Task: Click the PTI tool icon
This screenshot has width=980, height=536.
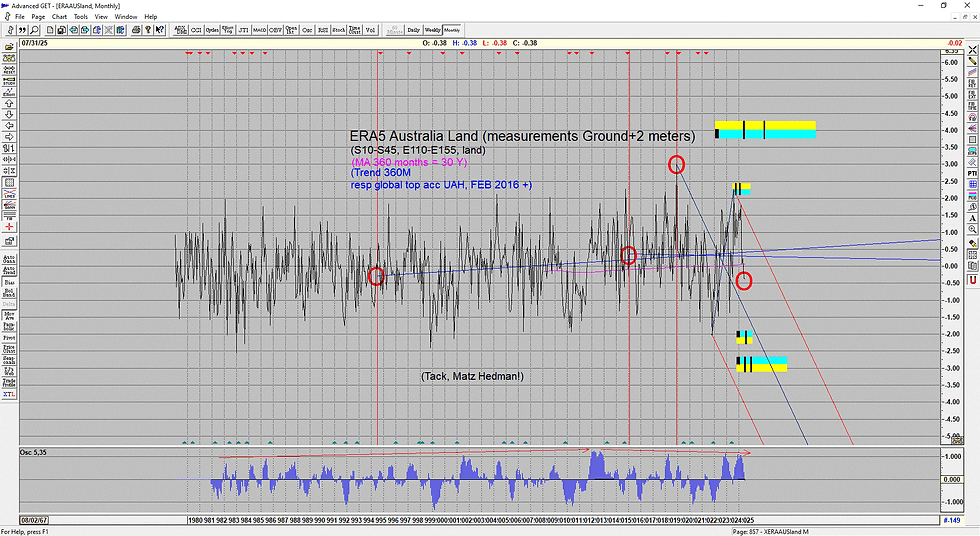Action: [972, 173]
